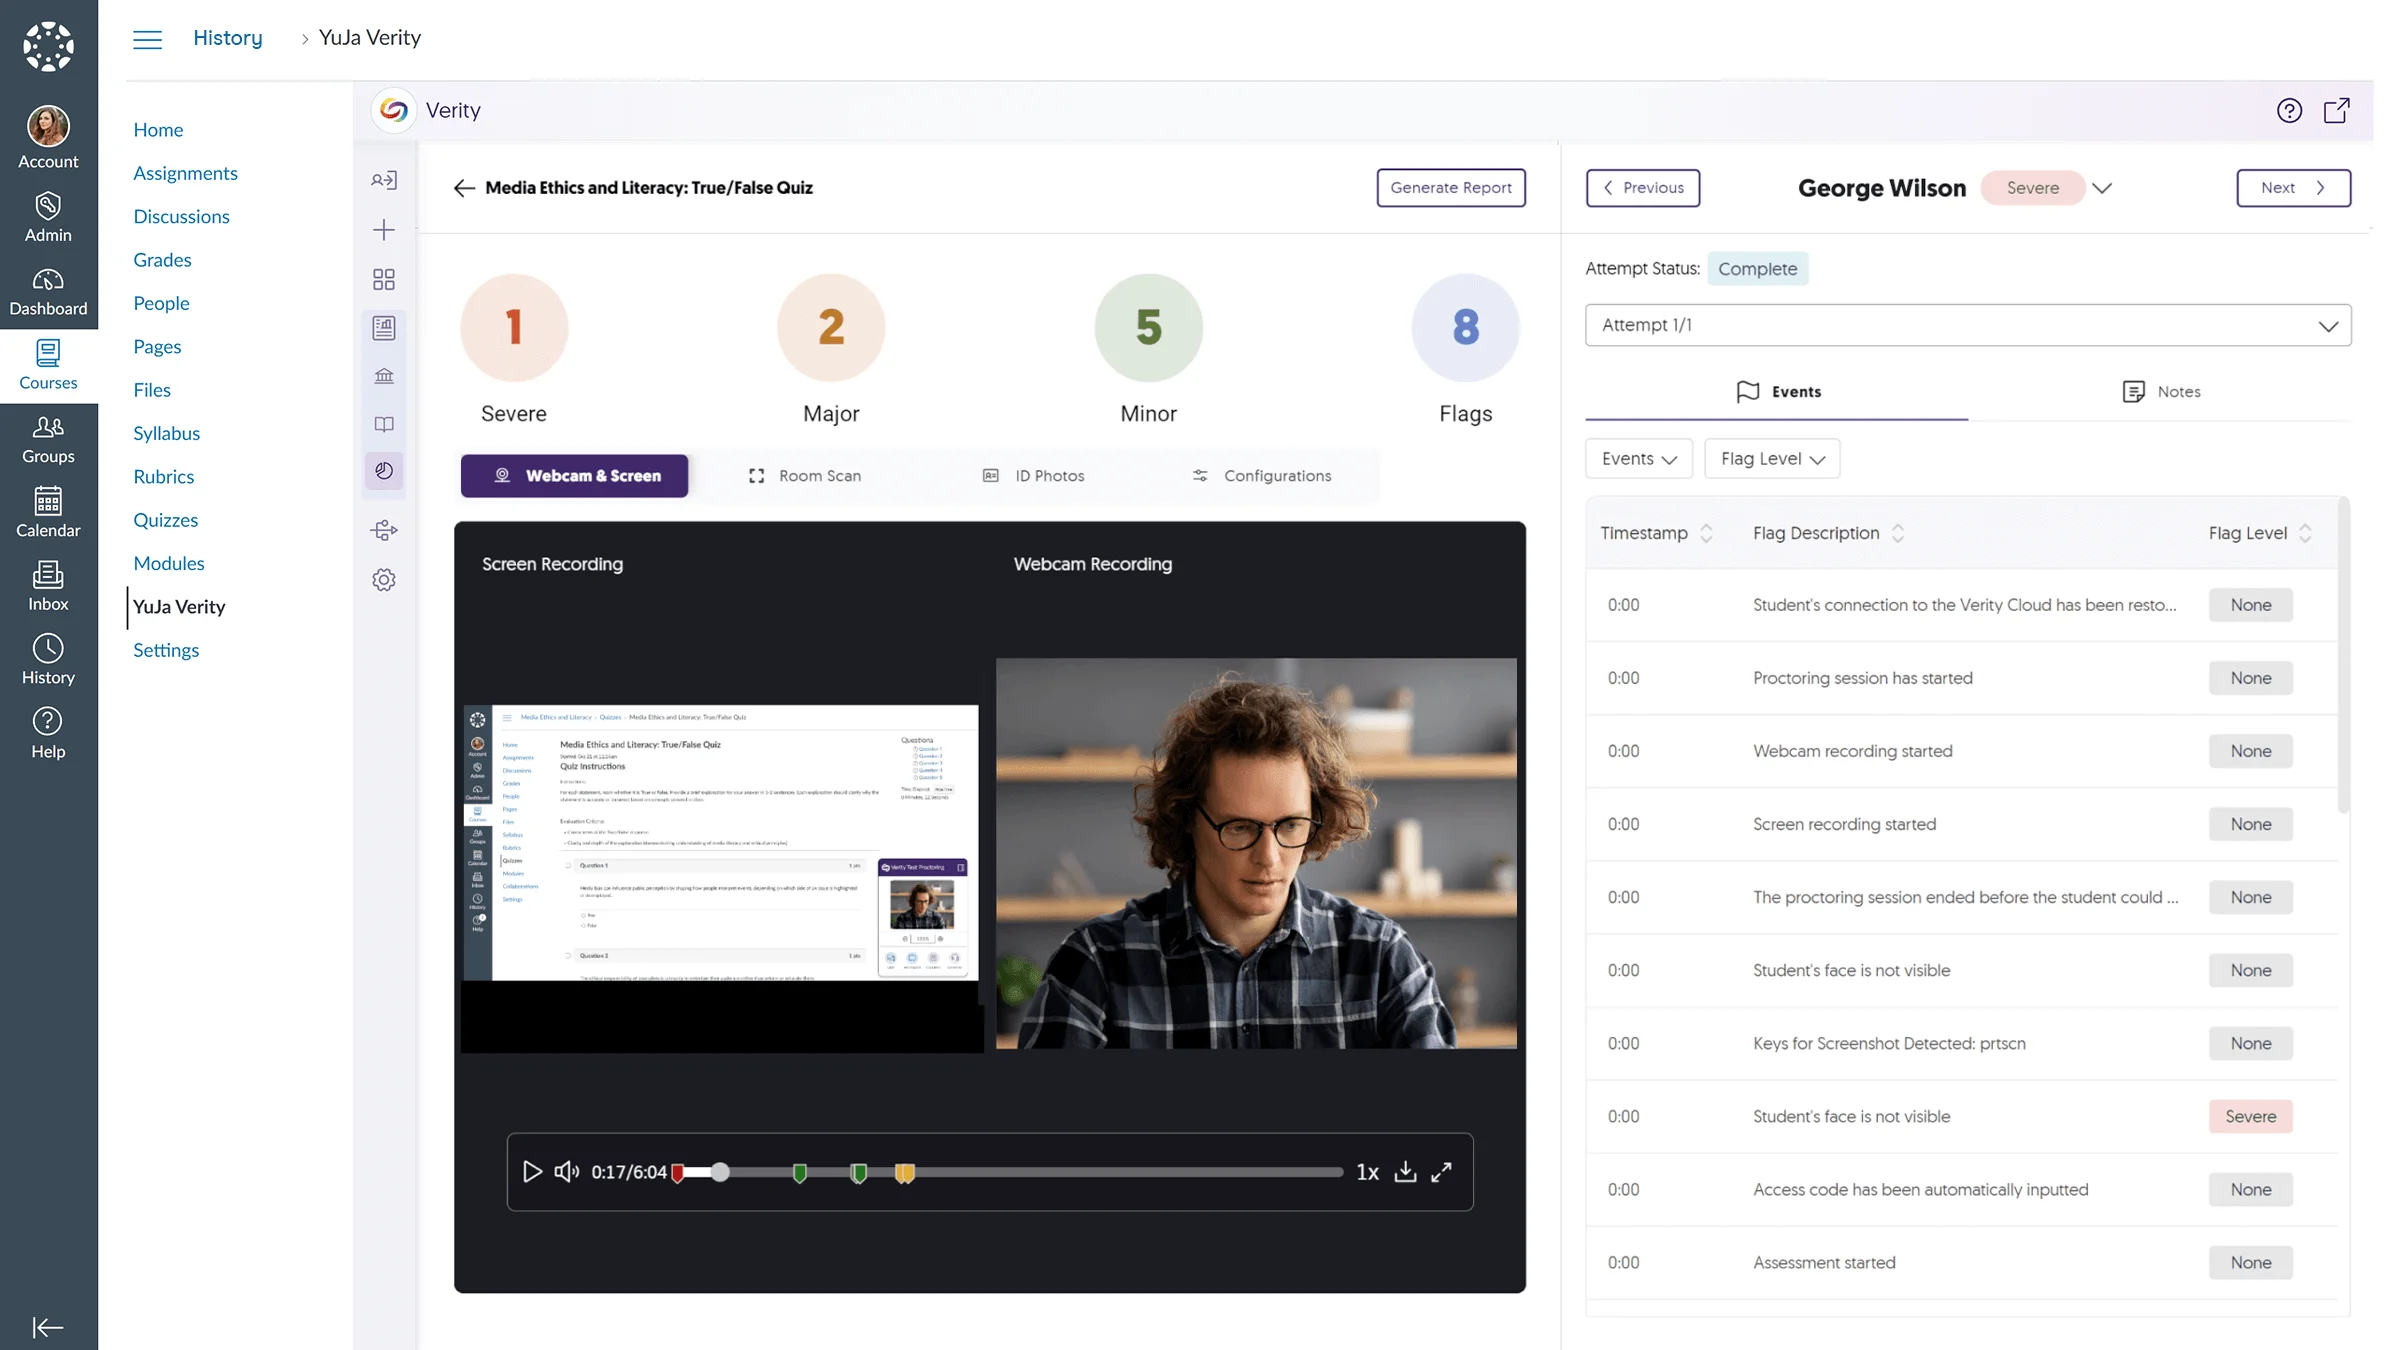The image size is (2400, 1350).
Task: Click the events list scrollbar
Action: 2343,655
